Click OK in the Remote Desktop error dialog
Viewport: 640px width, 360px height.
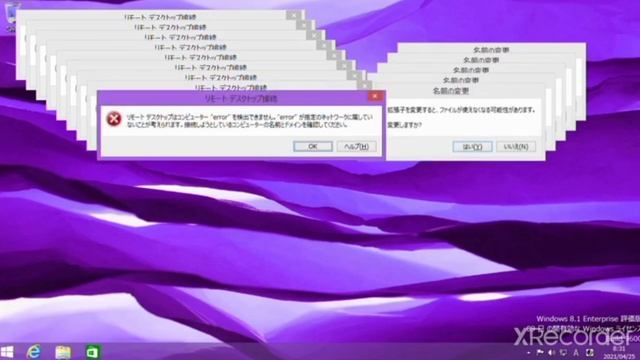coord(313,146)
